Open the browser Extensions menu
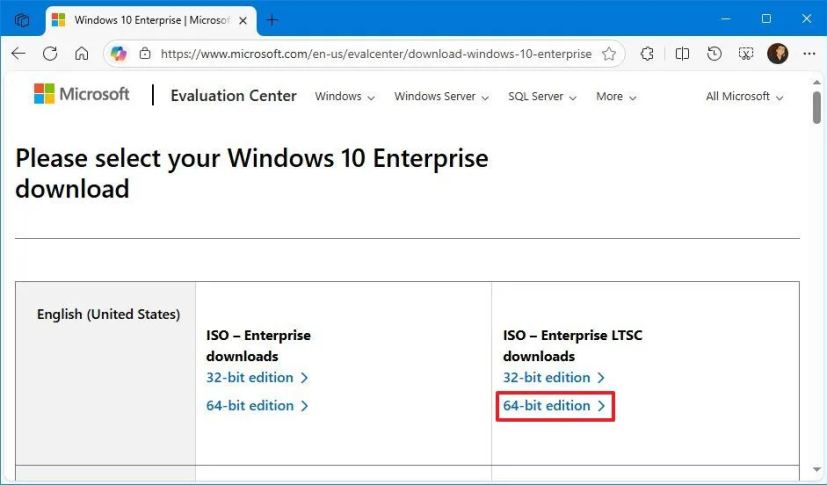 click(x=648, y=54)
